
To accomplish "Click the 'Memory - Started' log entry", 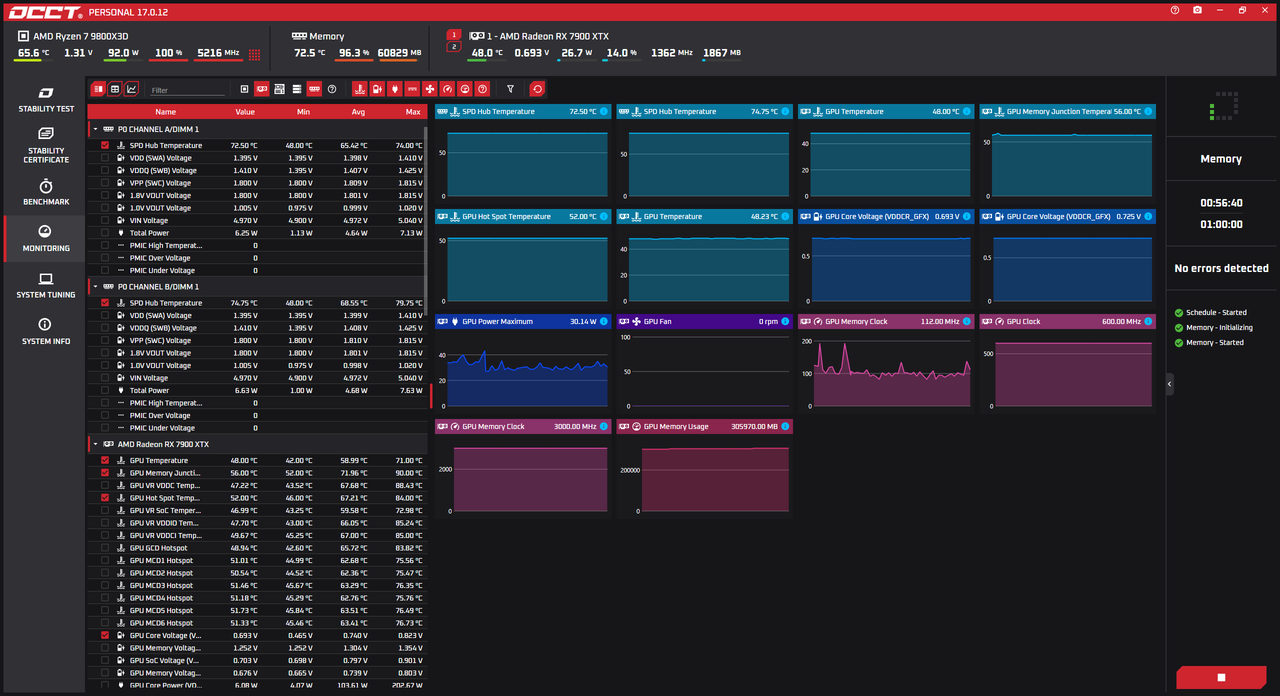I will [x=1215, y=343].
